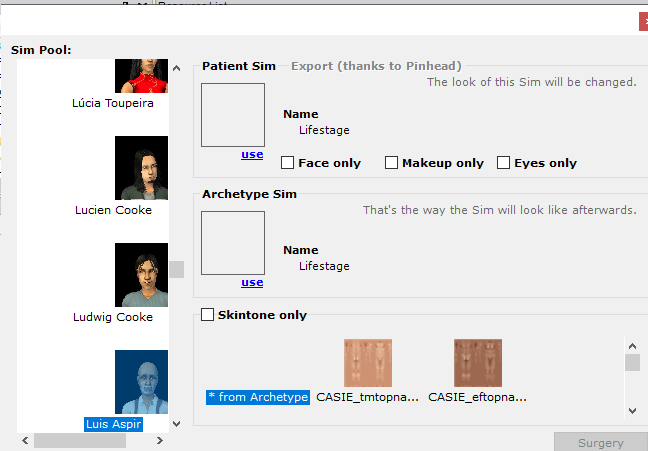Click the Sim Pool vertical scrollbar thumb

pos(176,270)
